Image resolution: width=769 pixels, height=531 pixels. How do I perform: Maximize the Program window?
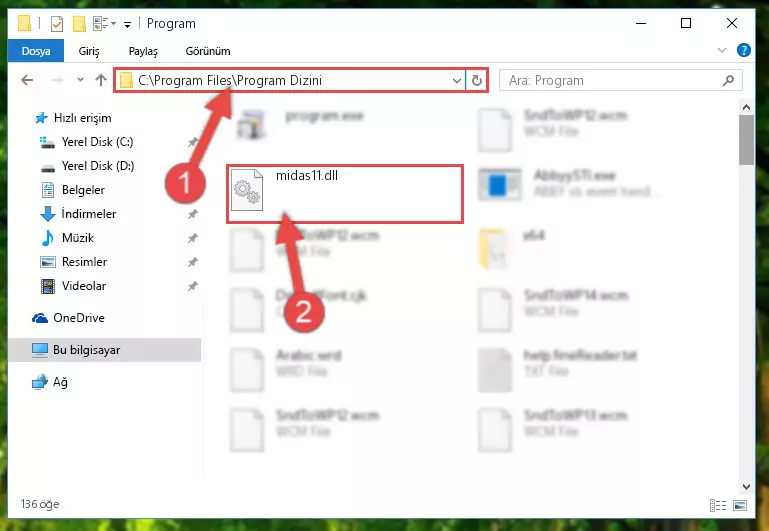coord(686,23)
